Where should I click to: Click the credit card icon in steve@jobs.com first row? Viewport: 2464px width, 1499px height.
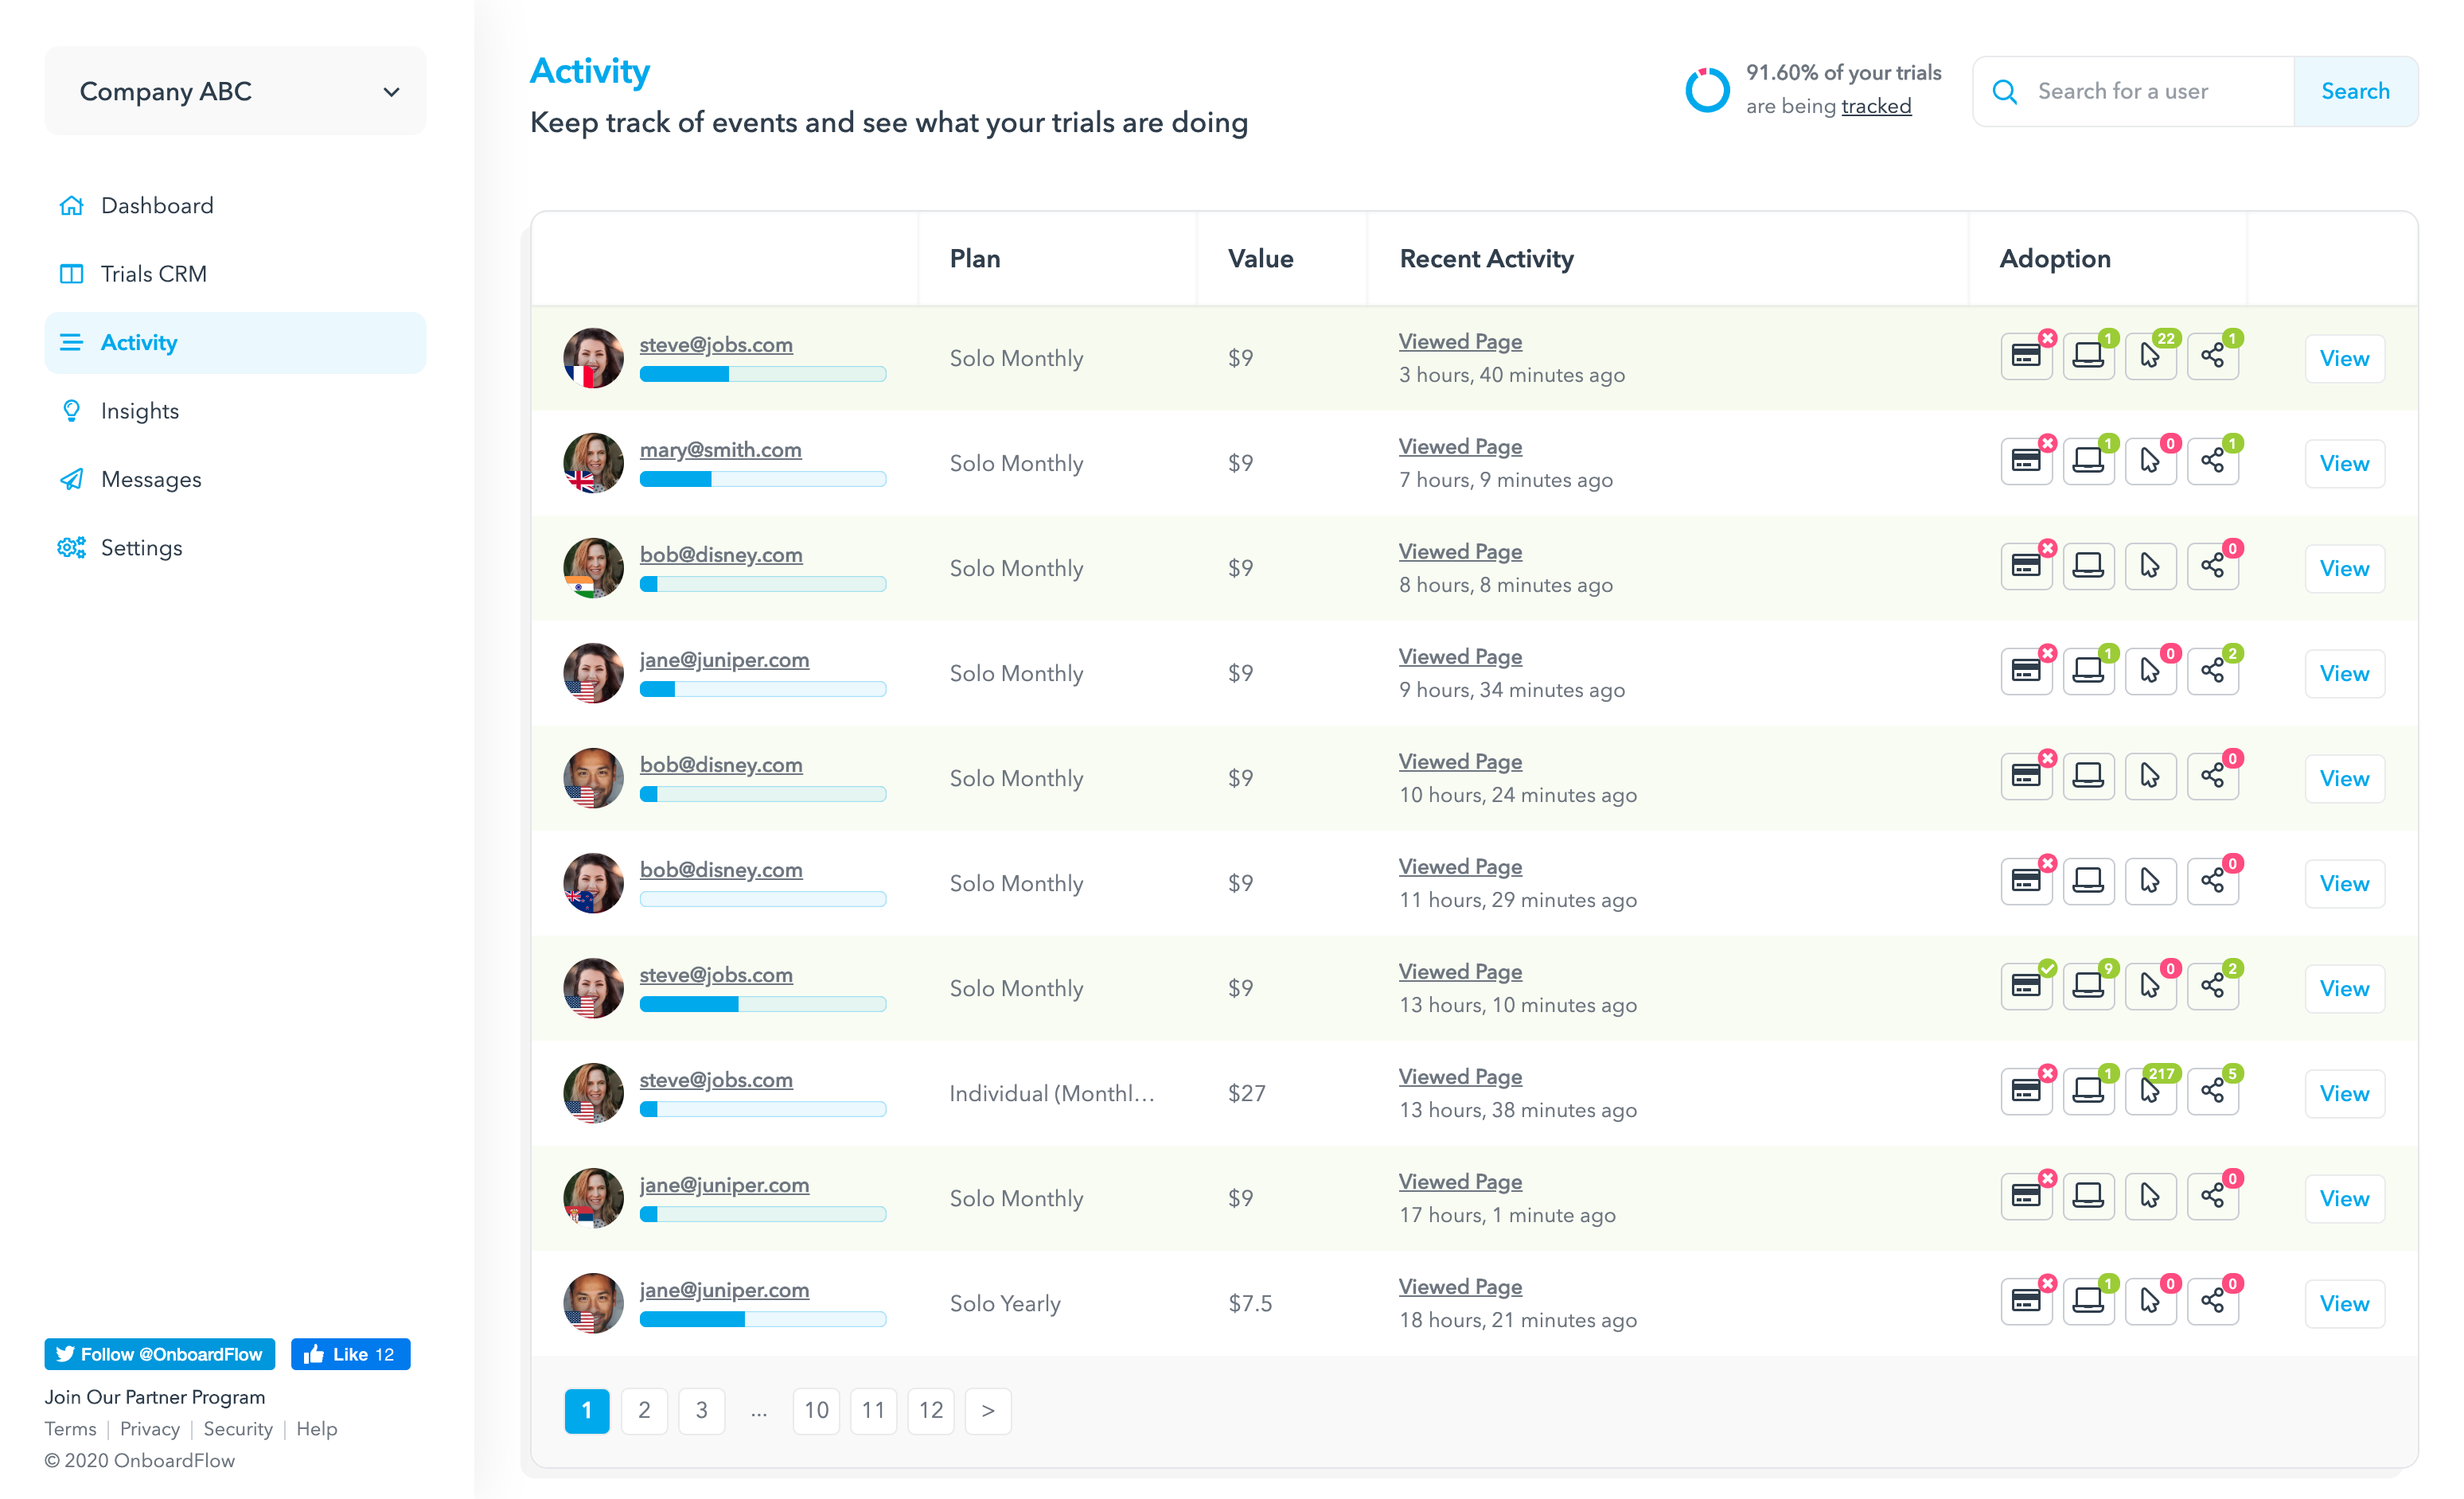(2026, 357)
